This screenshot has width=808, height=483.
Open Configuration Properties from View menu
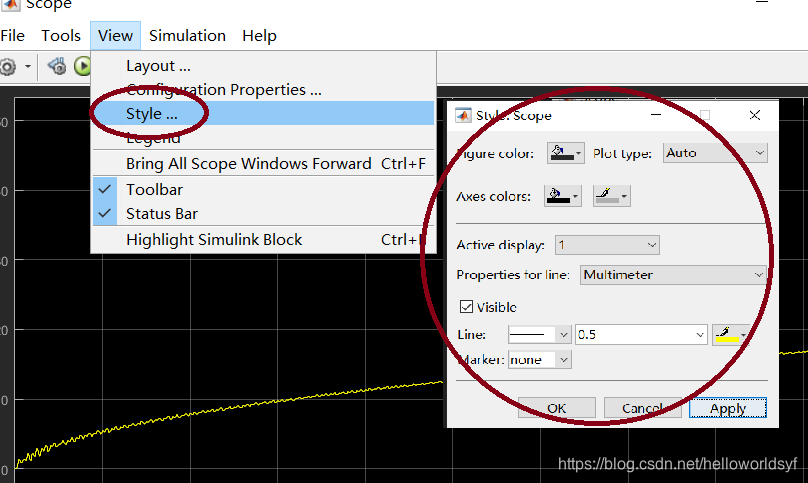pyautogui.click(x=263, y=90)
